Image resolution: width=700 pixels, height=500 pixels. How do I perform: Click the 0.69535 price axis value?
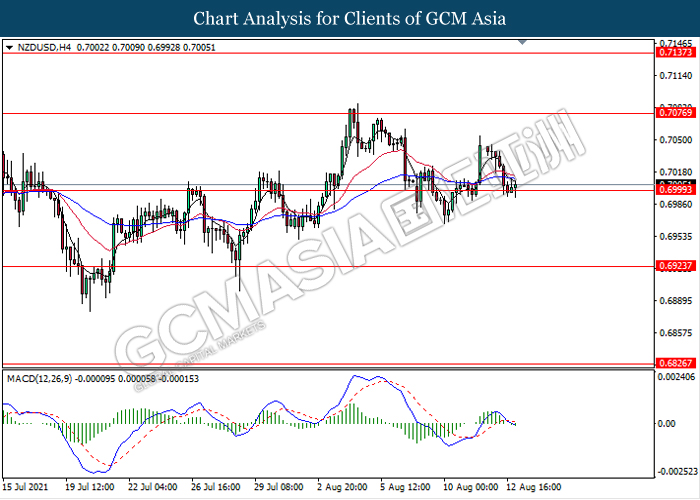(x=676, y=237)
